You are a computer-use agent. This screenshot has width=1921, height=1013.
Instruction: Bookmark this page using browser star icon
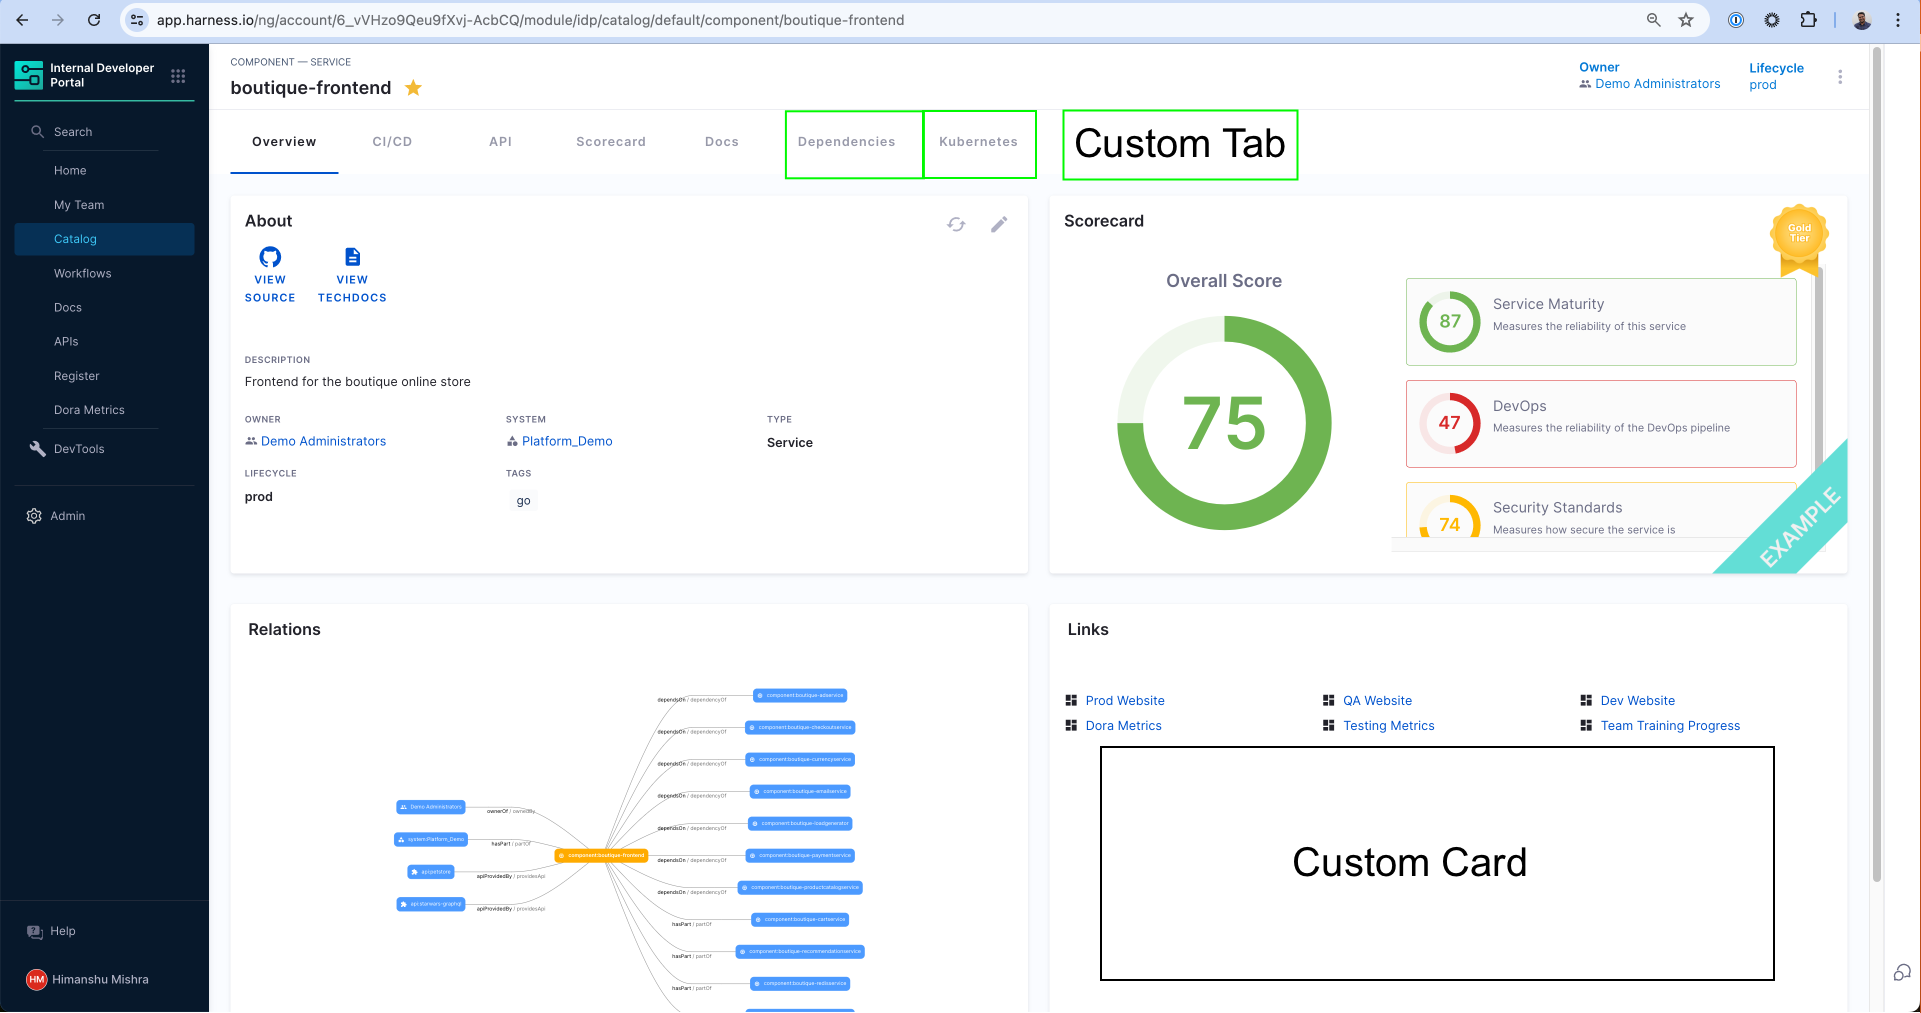(x=1686, y=20)
